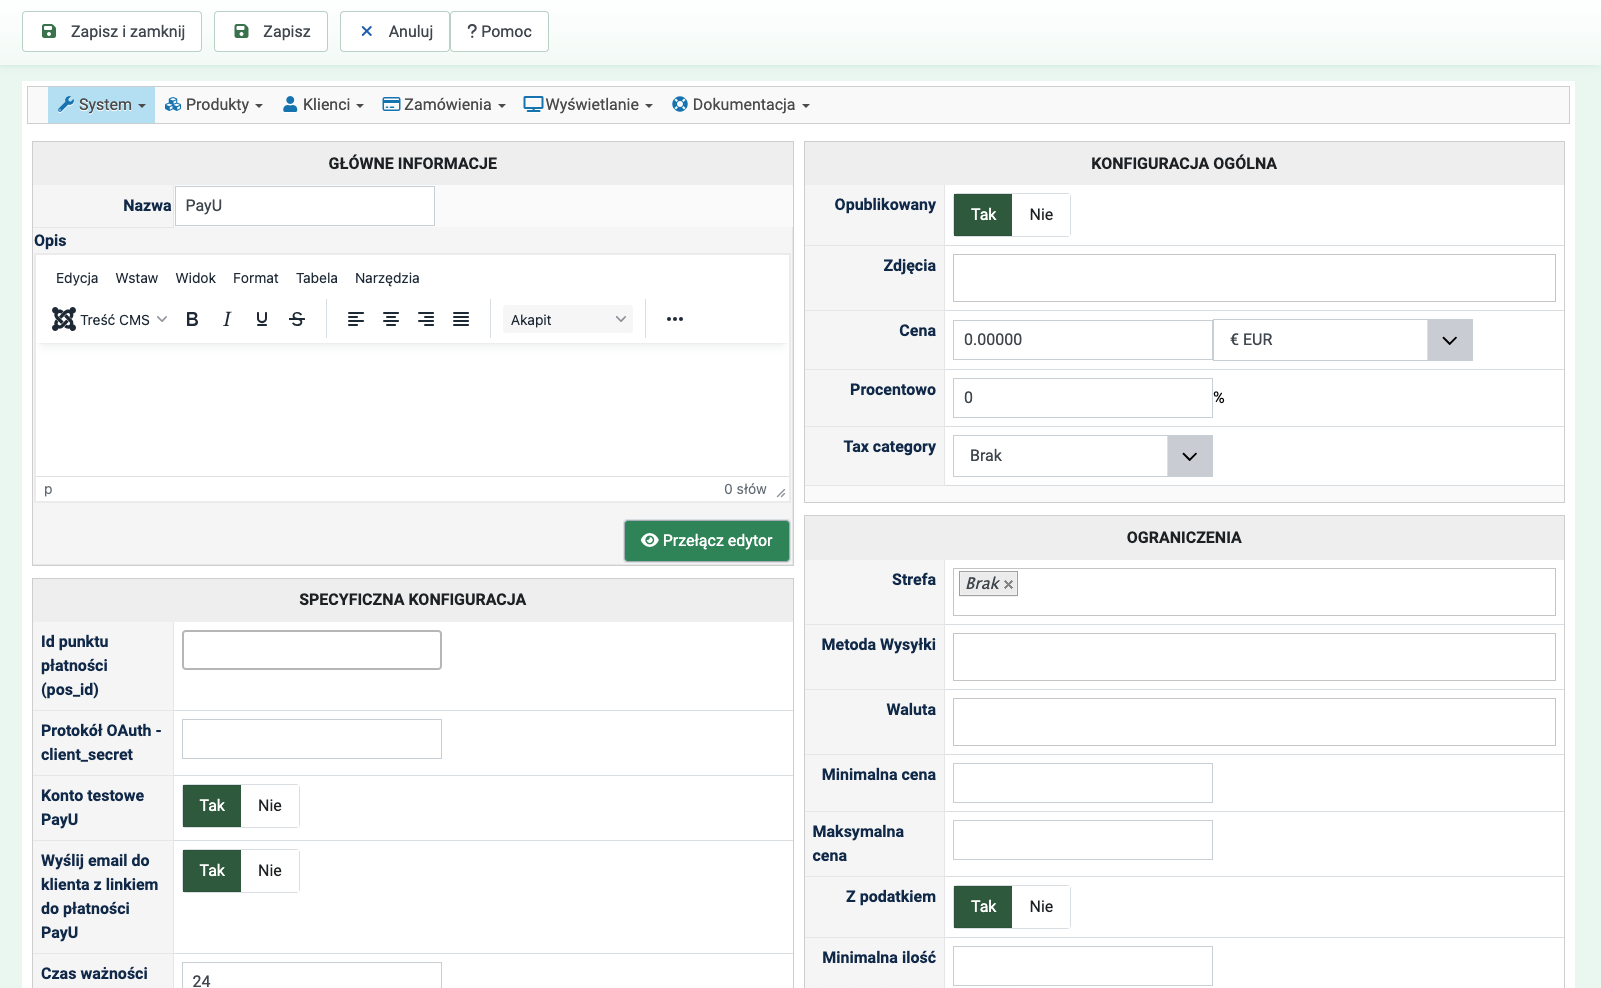Viewport: 1601px width, 988px height.
Task: Click the Przełącz edytor button
Action: 707,541
